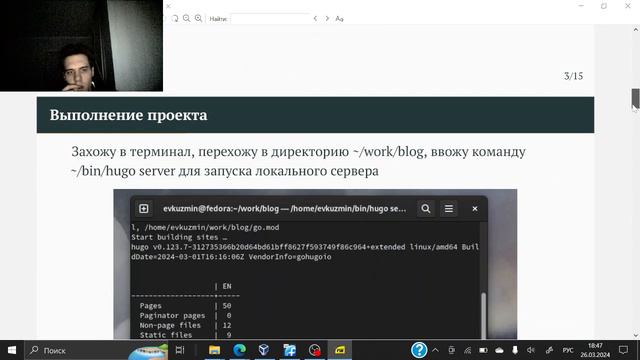Click the 'Paginator pages' row in the terminal table
The image size is (640, 360).
coord(185,316)
